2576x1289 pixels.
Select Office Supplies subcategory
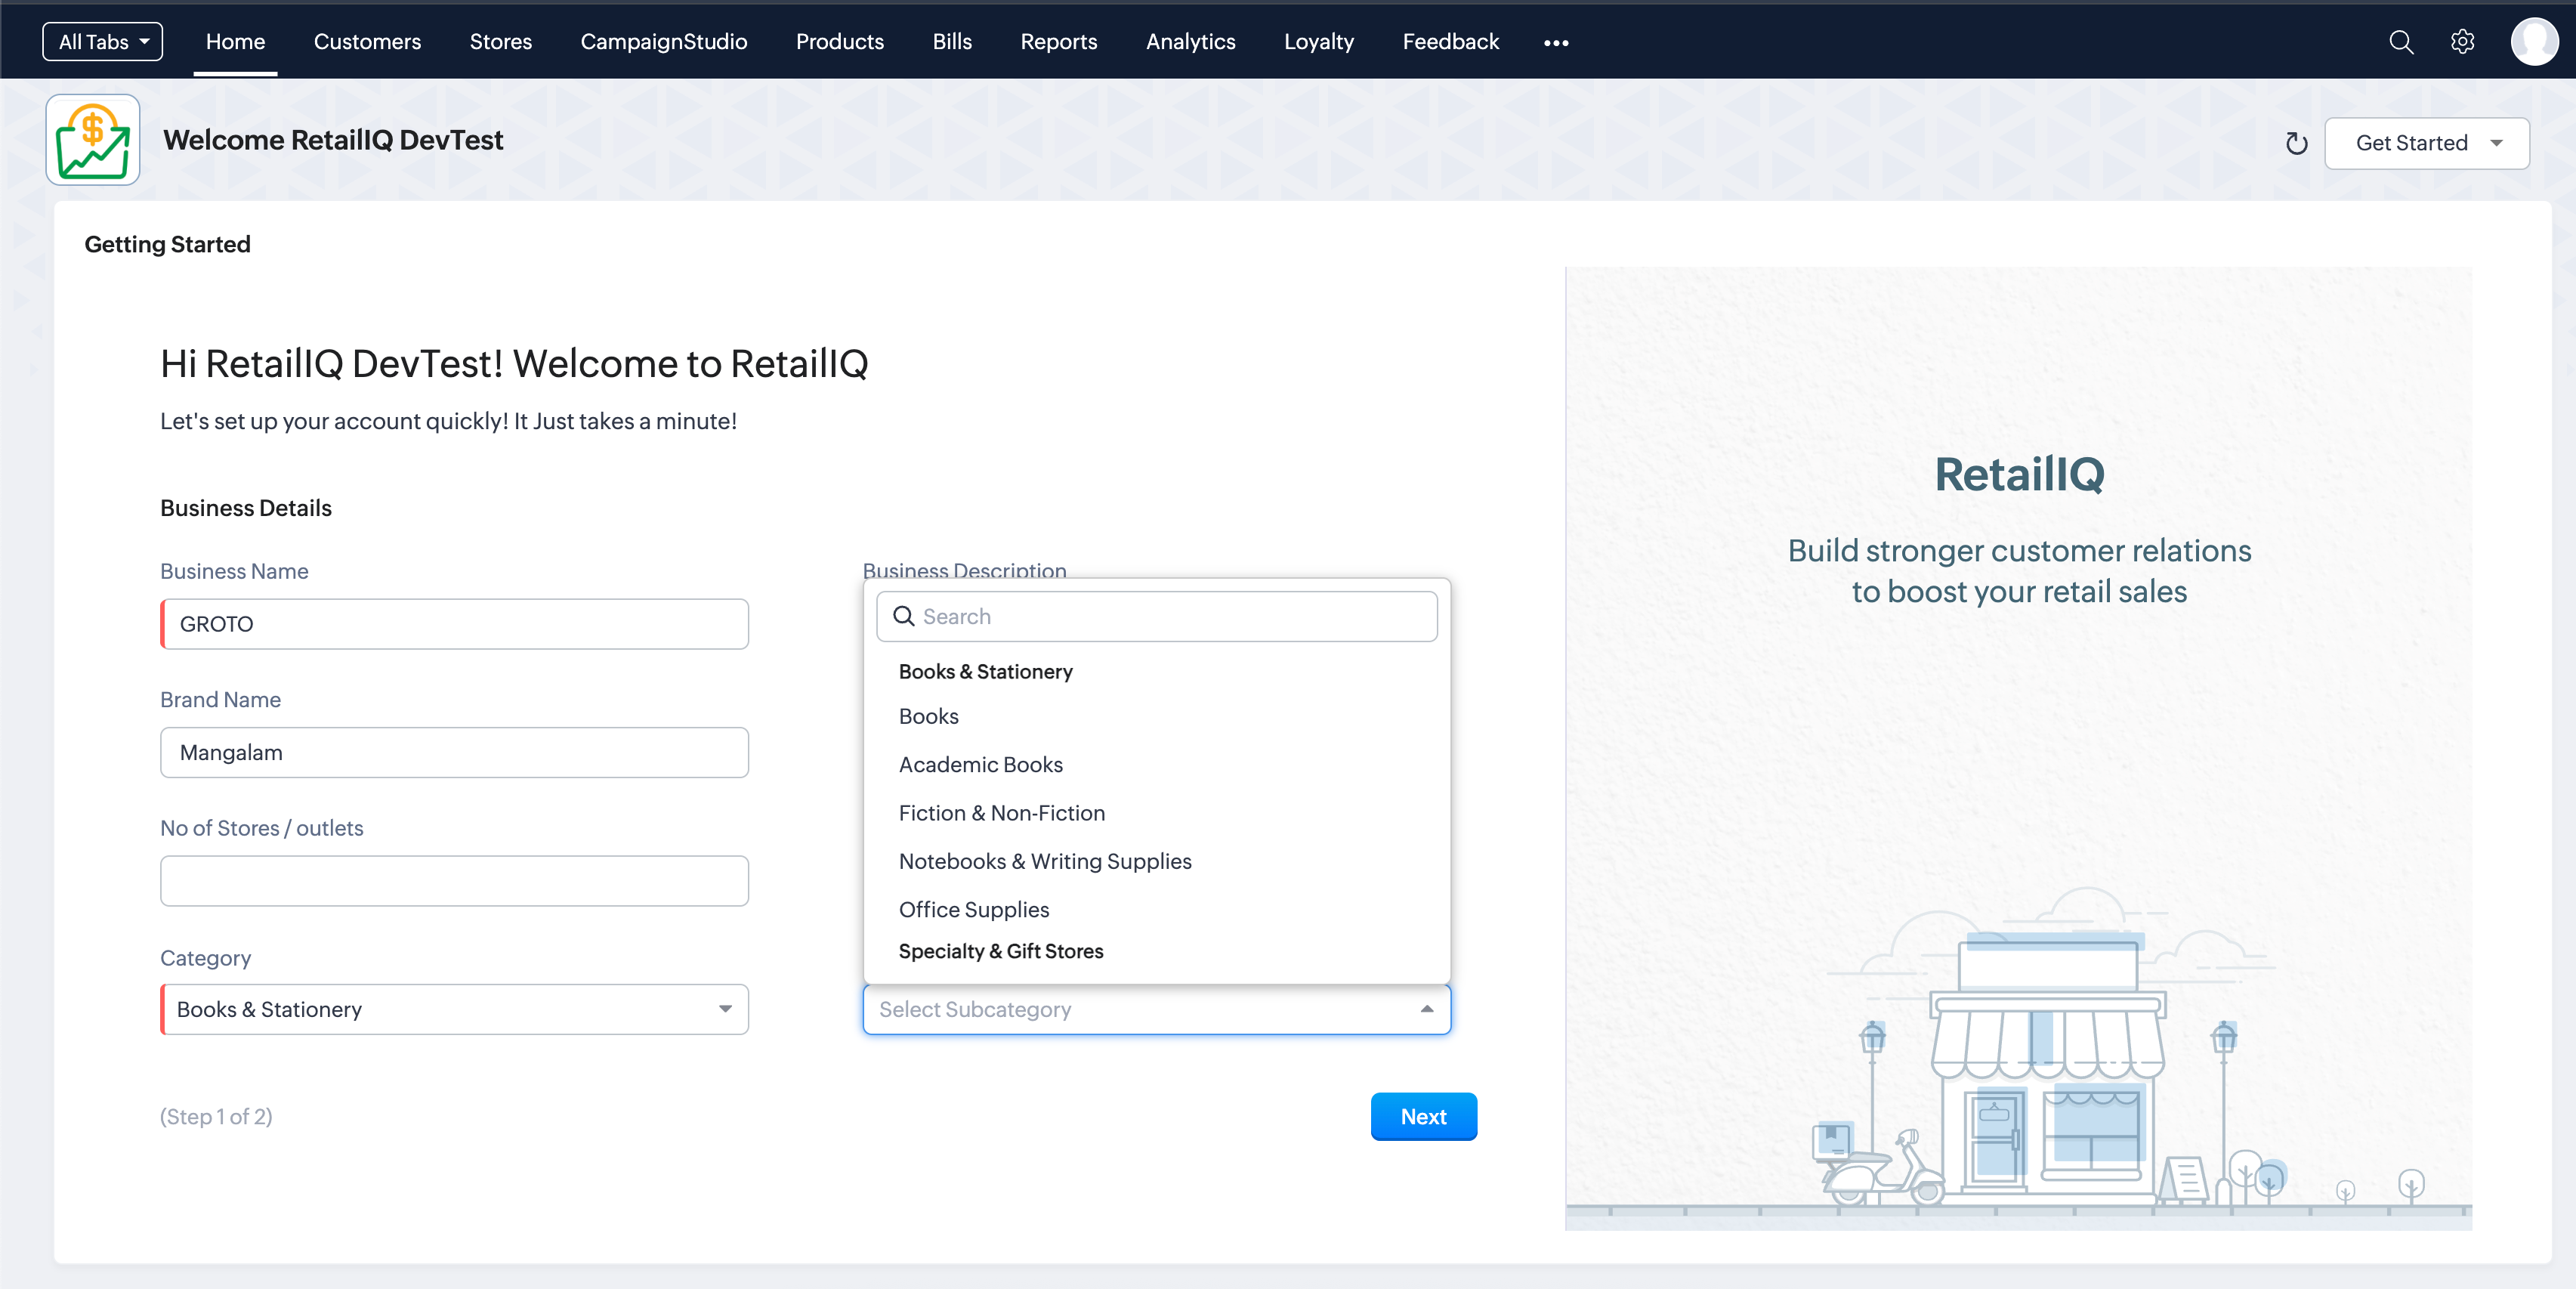pyautogui.click(x=1157, y=909)
